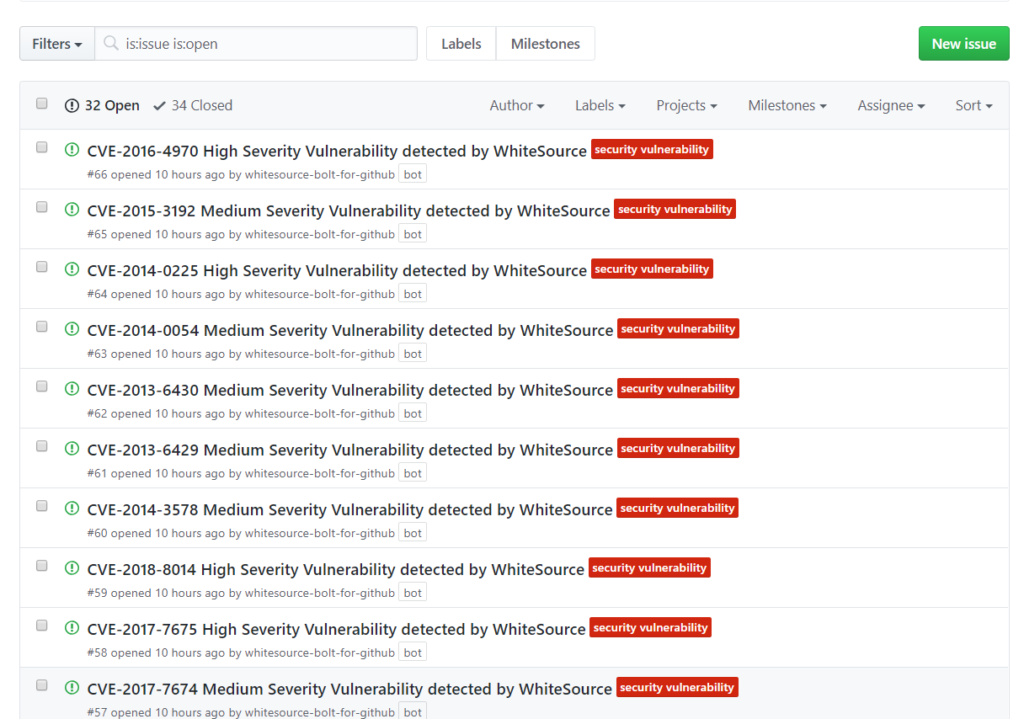1024x719 pixels.
Task: Click the red security vulnerability label on issue #66
Action: (x=652, y=149)
